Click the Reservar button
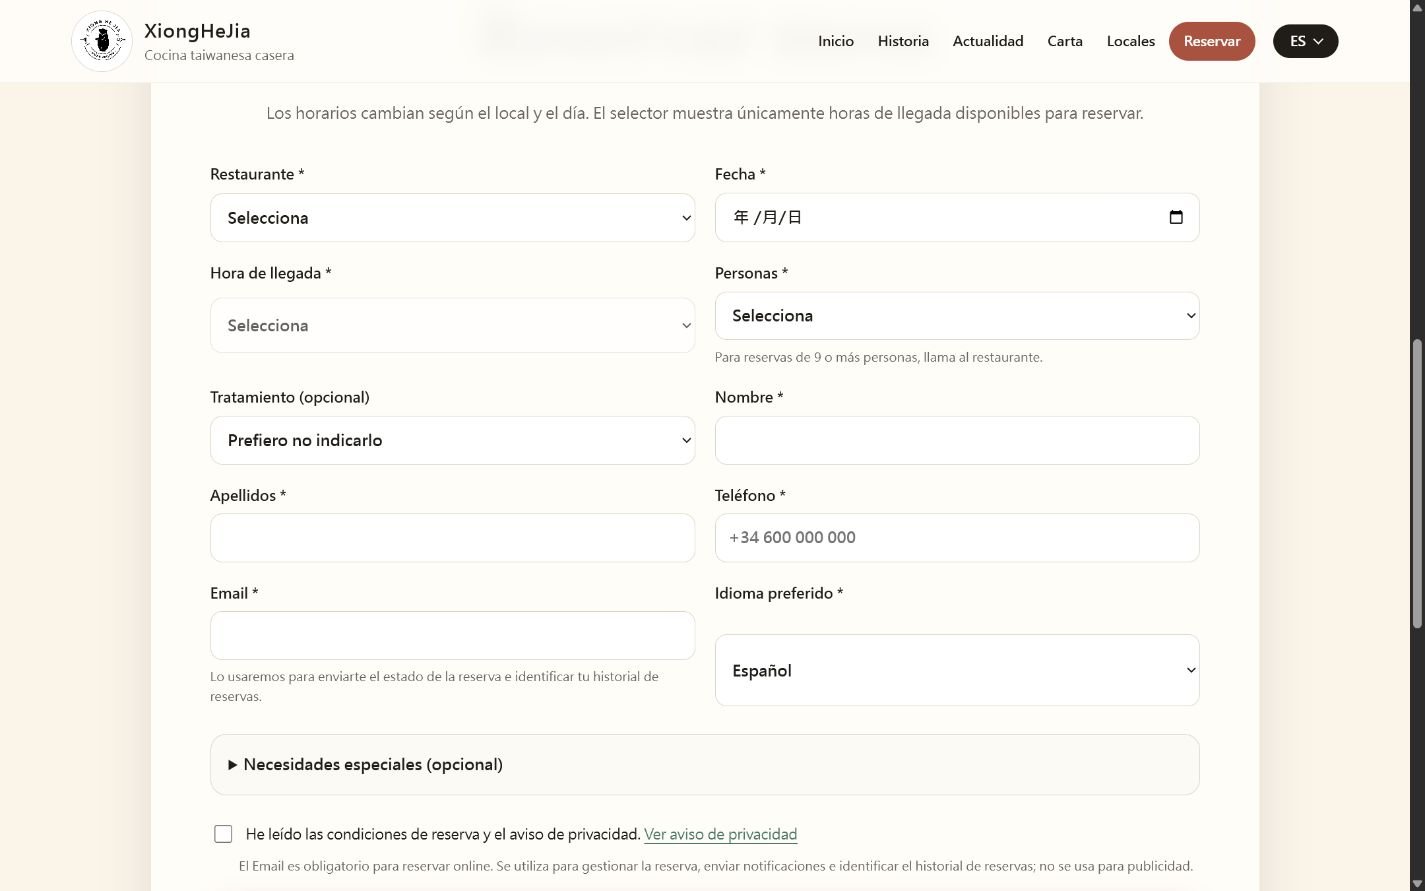 coord(1212,41)
